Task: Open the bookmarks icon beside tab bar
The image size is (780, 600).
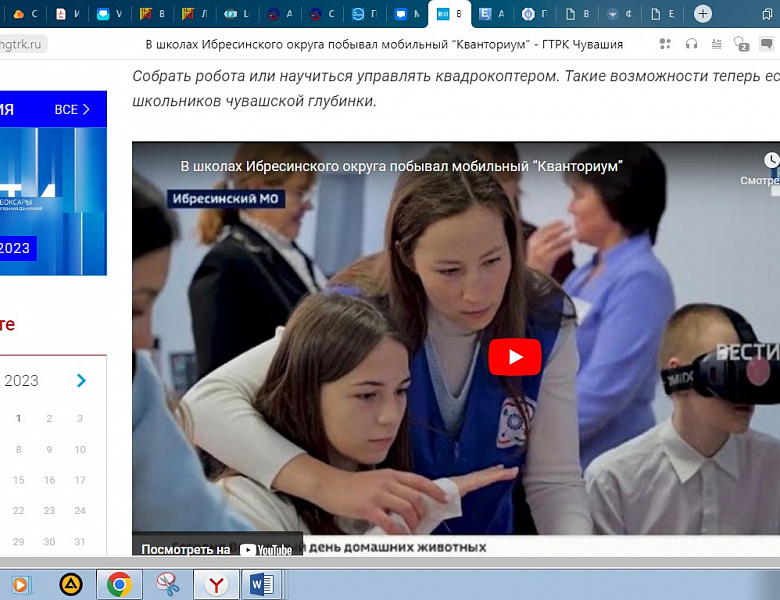Action: [767, 14]
